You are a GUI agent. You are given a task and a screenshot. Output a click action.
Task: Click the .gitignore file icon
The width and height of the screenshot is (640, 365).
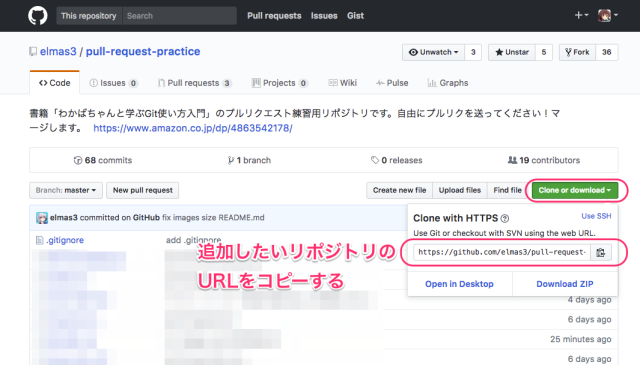point(40,240)
